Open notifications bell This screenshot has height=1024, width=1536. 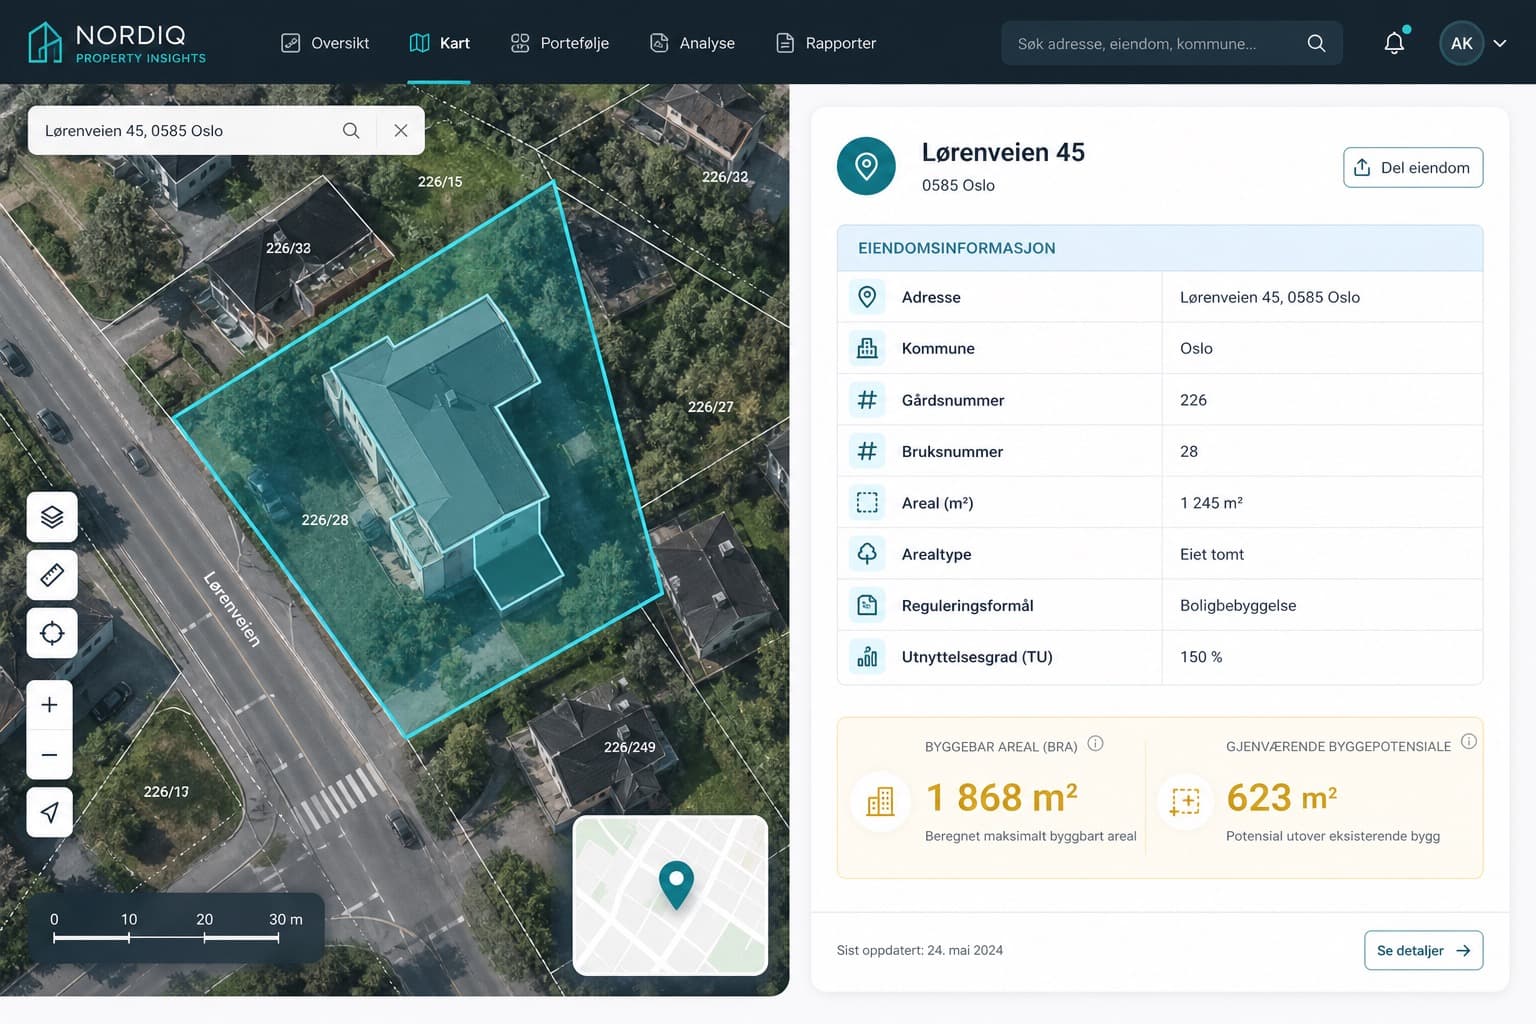(x=1395, y=43)
